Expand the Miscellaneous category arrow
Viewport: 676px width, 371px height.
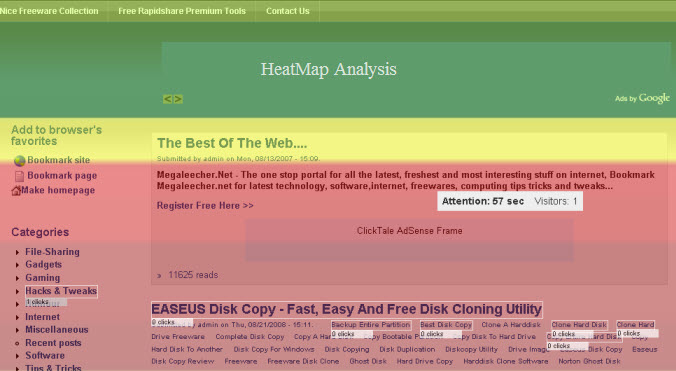[x=17, y=330]
